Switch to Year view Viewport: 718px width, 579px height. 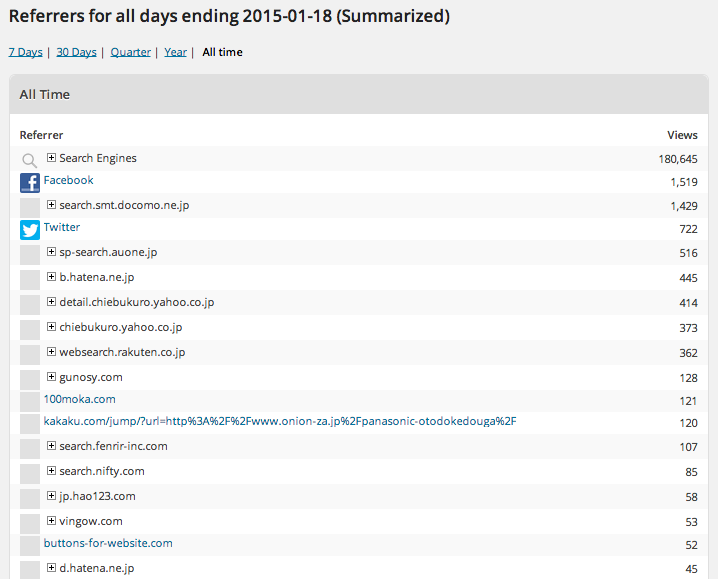click(x=175, y=52)
